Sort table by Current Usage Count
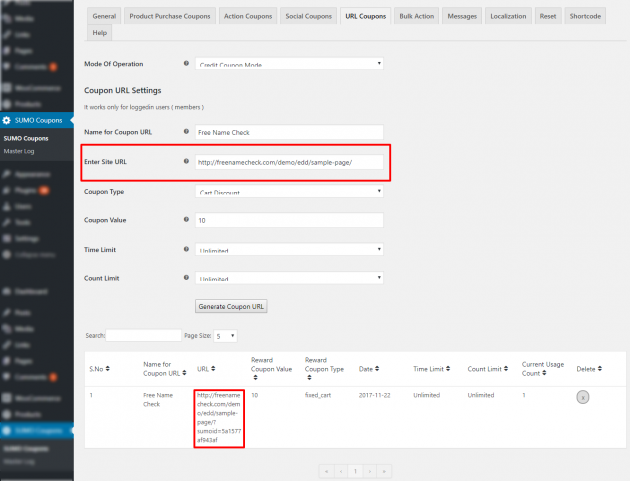Viewport: 630px width, 481px height. tap(543, 368)
